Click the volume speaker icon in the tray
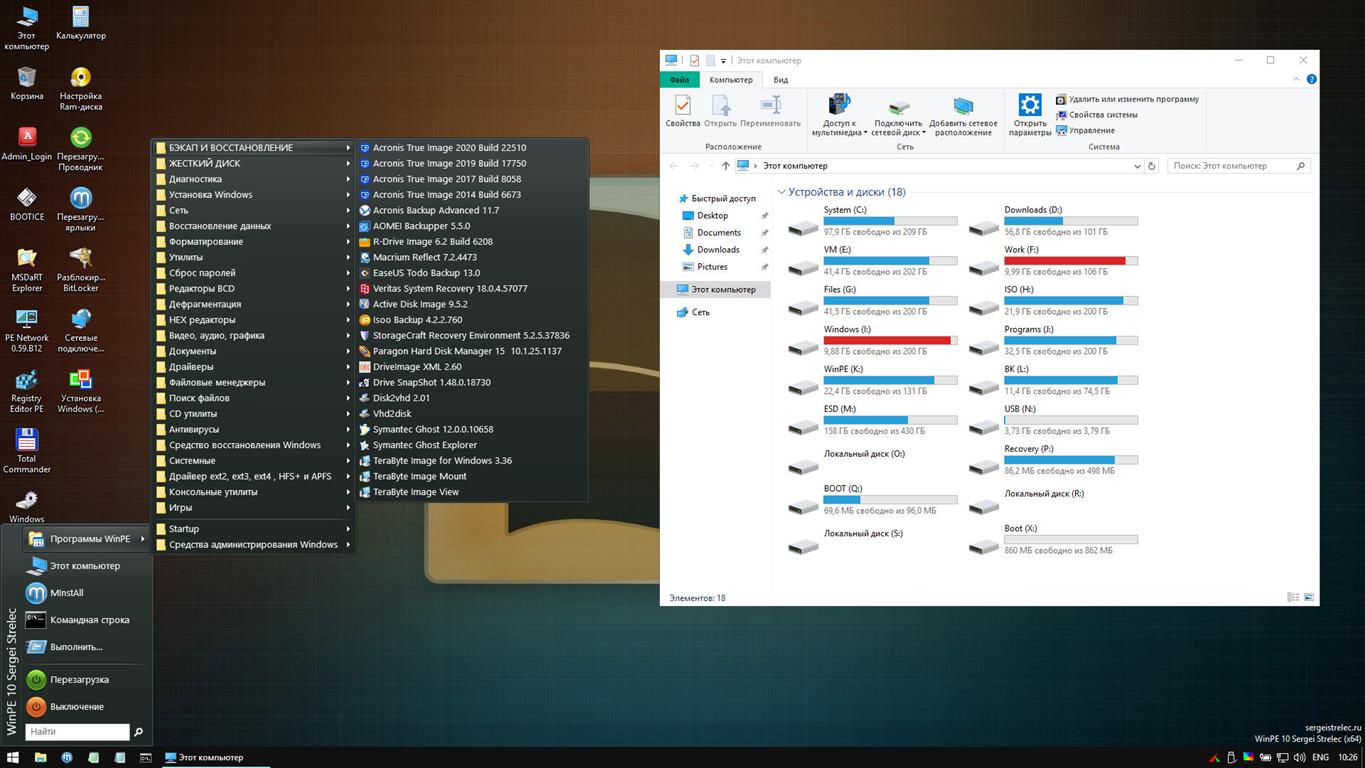Image resolution: width=1365 pixels, height=768 pixels. pyautogui.click(x=1301, y=758)
